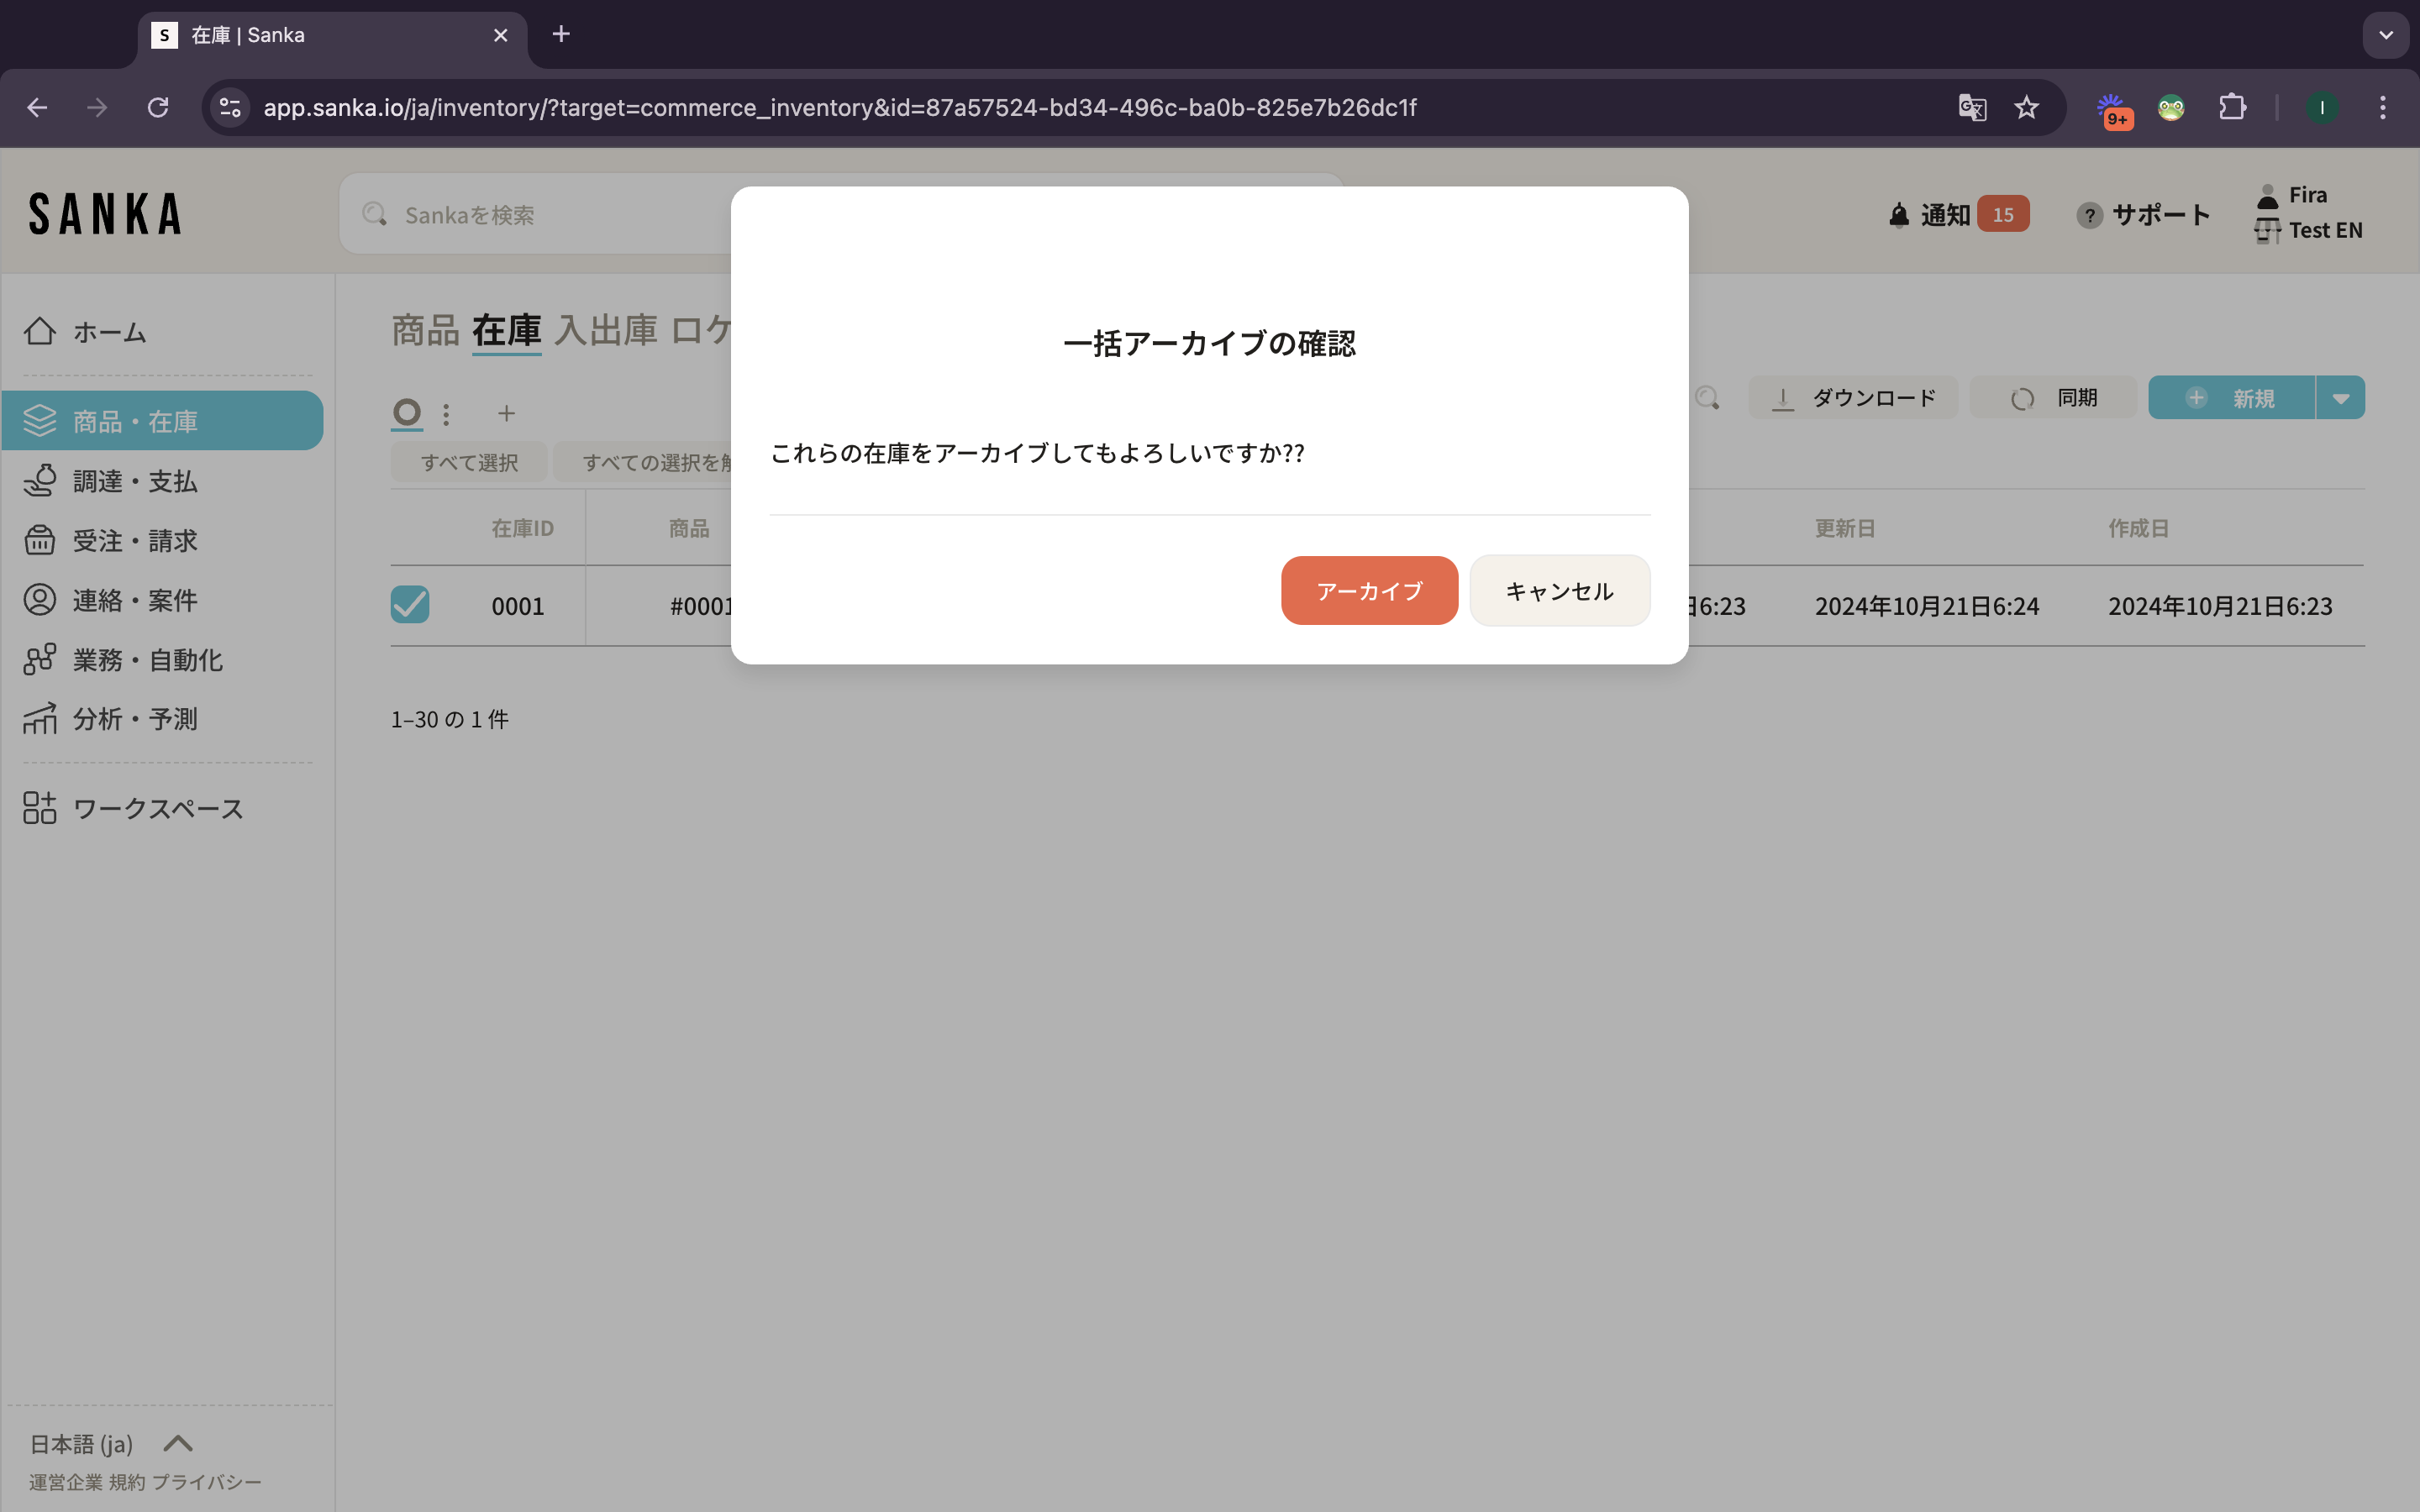2420x1512 pixels.
Task: Bookmark page with the star icon
Action: click(x=2026, y=107)
